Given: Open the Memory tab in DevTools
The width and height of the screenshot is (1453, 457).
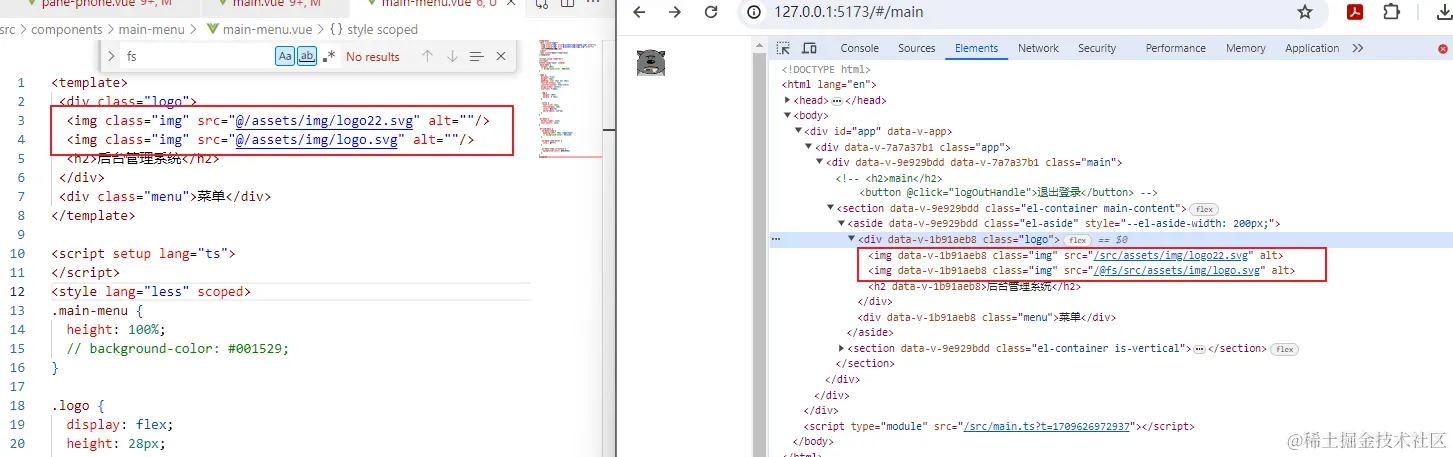Looking at the screenshot, I should [x=1245, y=48].
